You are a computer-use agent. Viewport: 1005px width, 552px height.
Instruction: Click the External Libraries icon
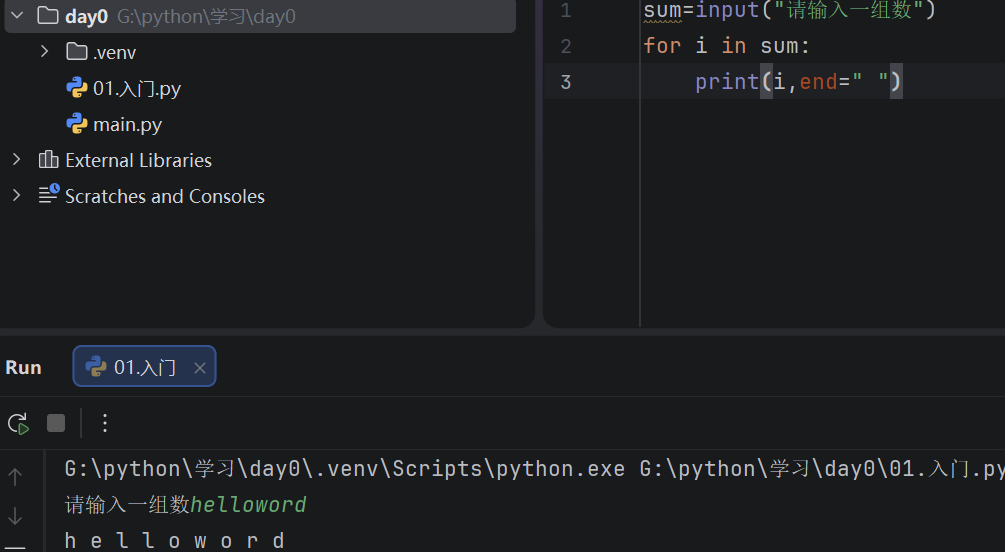[48, 159]
